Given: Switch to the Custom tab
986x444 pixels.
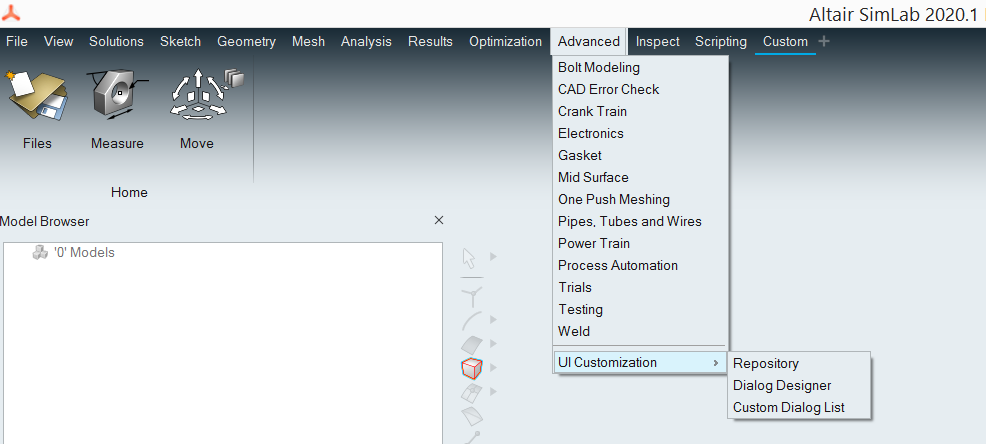Looking at the screenshot, I should 785,41.
